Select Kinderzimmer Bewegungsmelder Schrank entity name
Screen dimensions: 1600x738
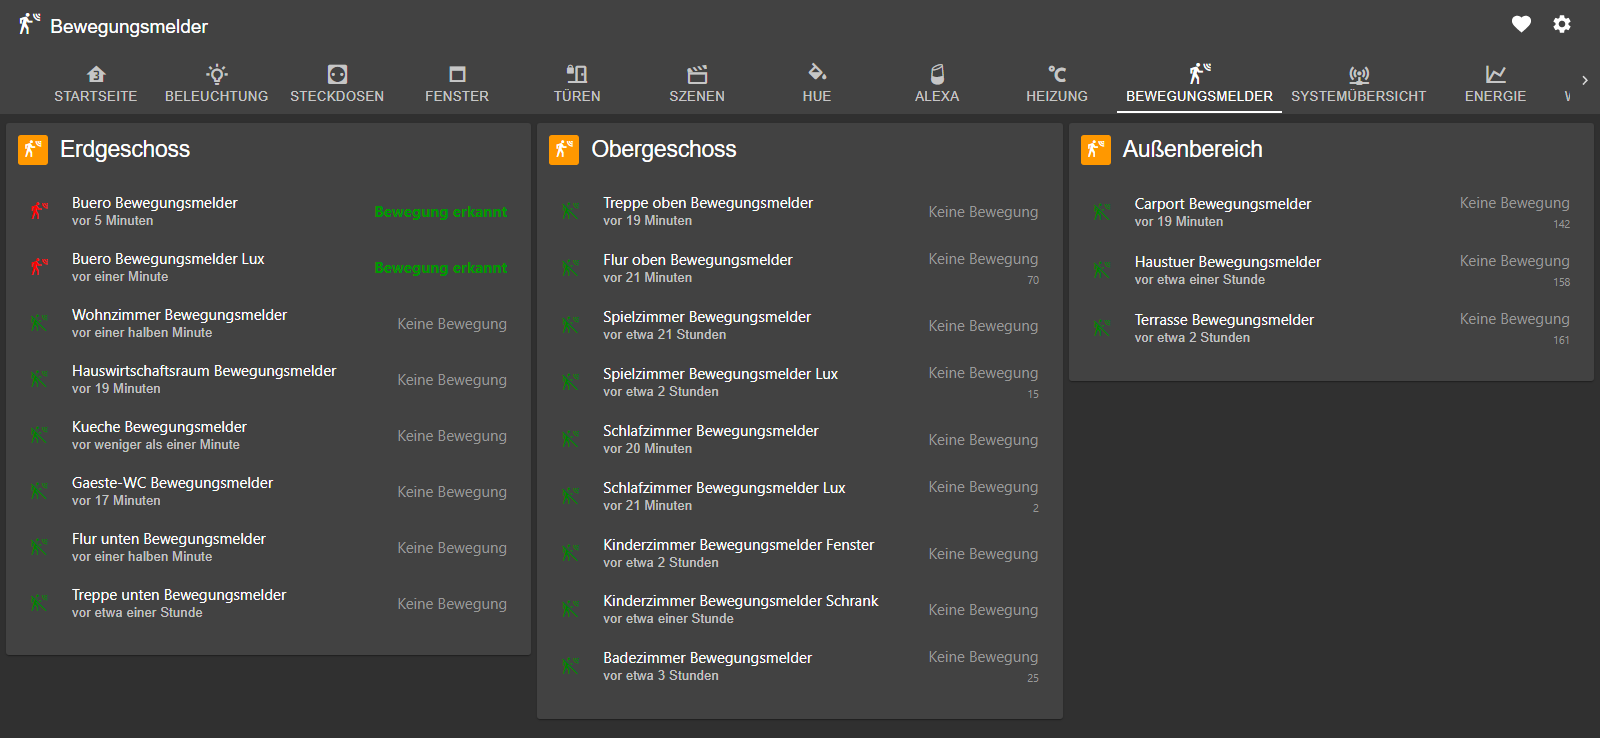point(741,601)
